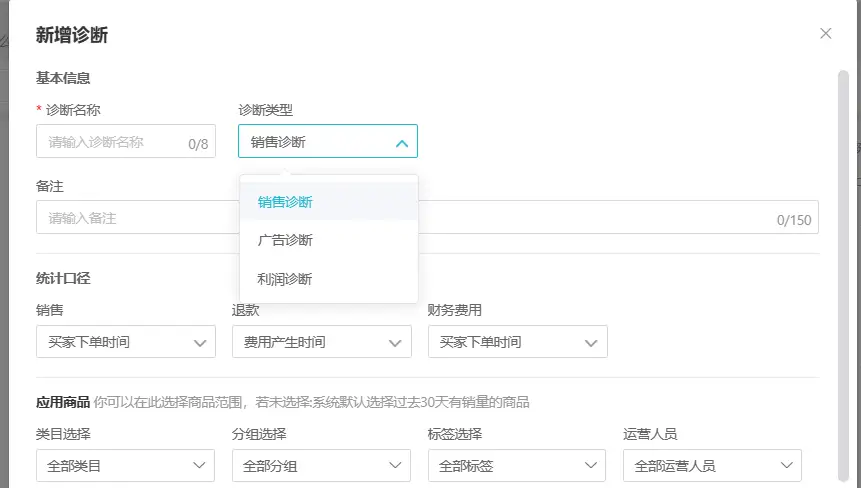The height and width of the screenshot is (488, 861).
Task: Click the 类目选择 field label
Action: [63, 434]
